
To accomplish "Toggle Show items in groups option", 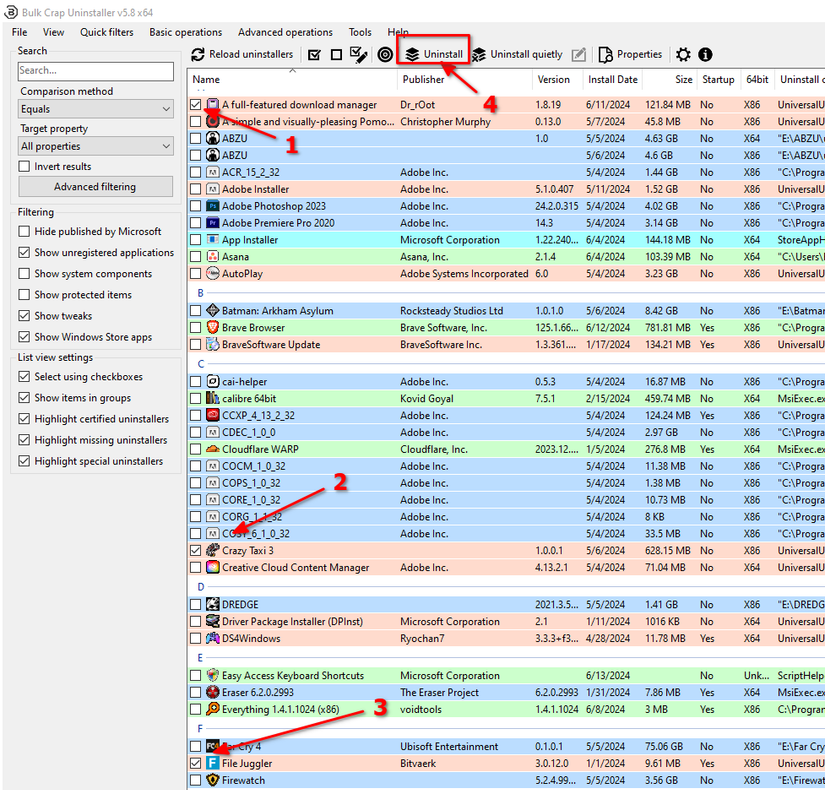I will (24, 397).
